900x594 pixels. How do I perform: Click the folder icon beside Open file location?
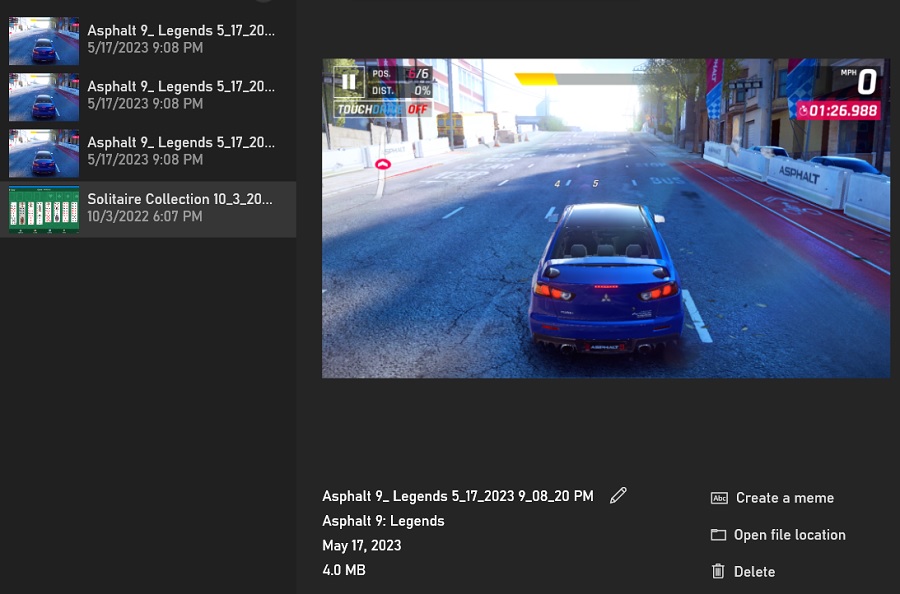pyautogui.click(x=718, y=534)
